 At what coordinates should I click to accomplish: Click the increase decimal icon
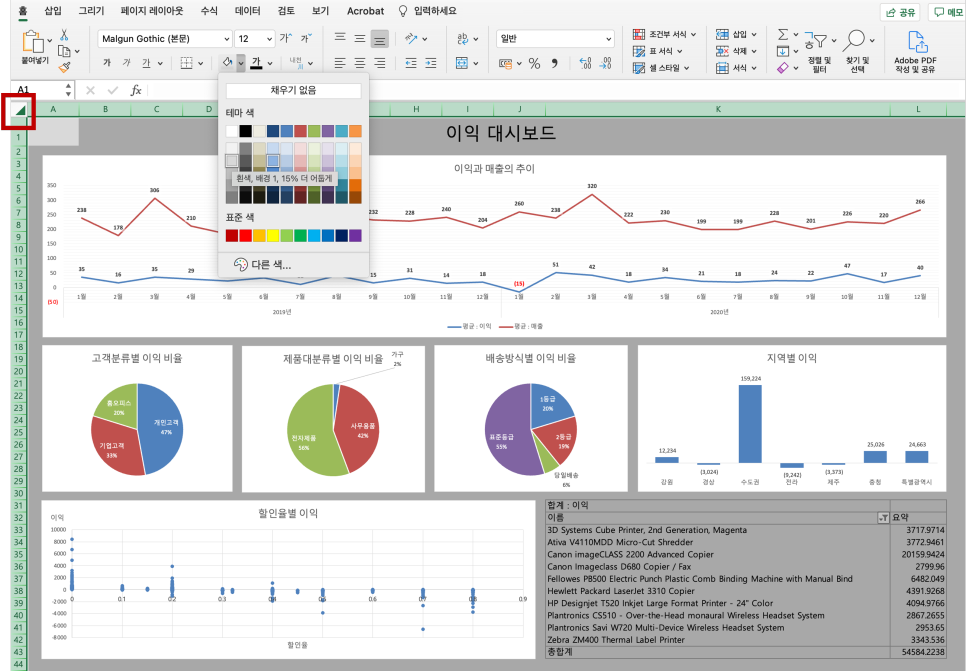pyautogui.click(x=586, y=63)
